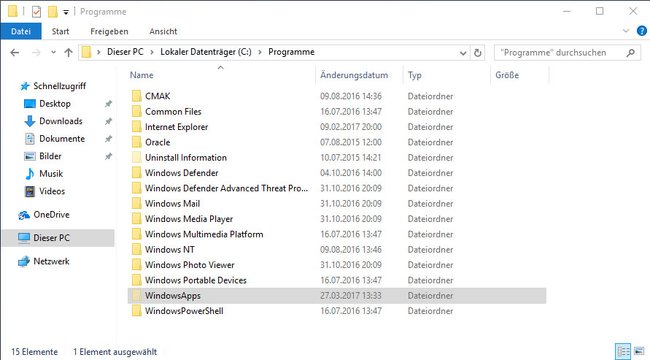Select the Internet Explorer folder icon
The image size is (650, 360).
(x=136, y=127)
